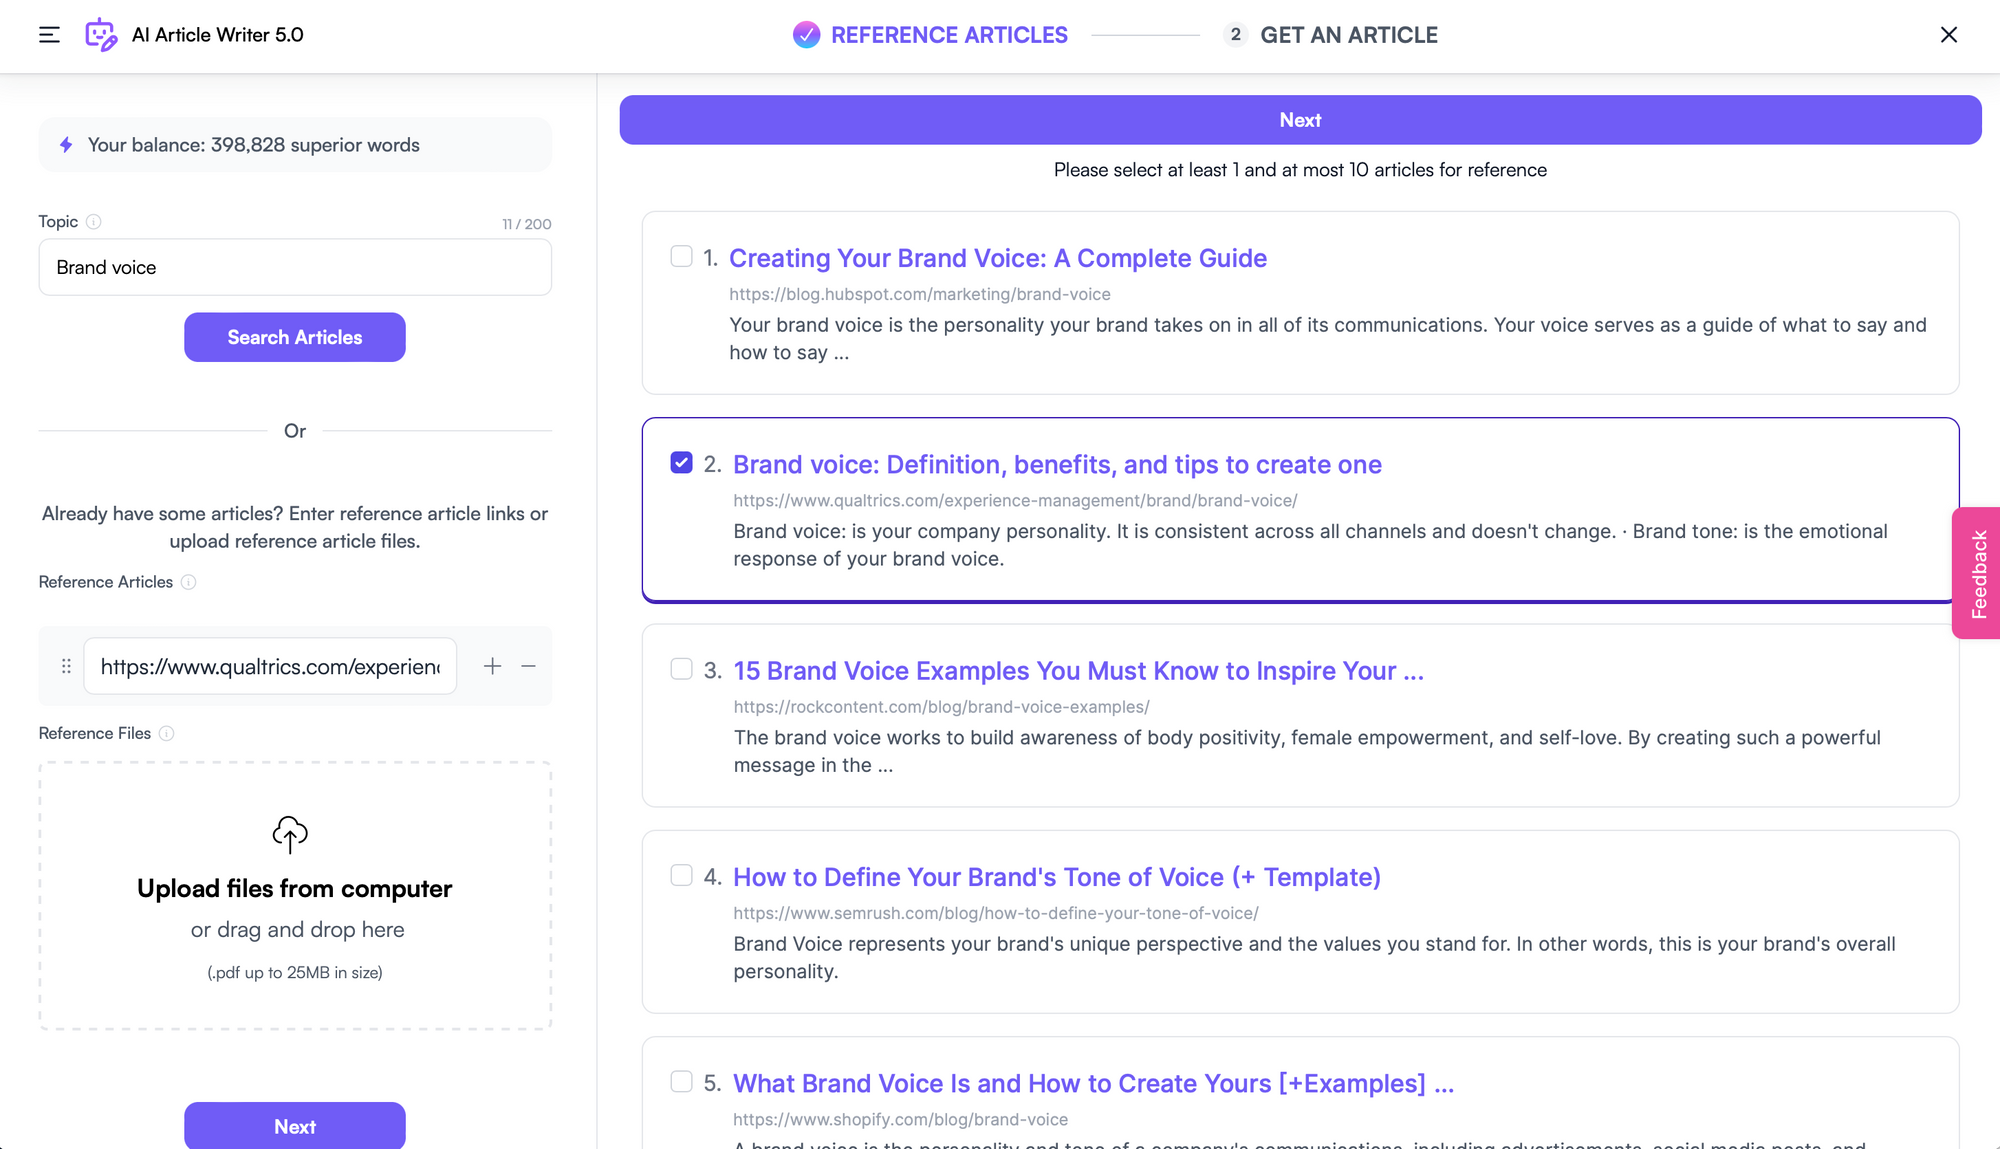Select the HubSpot Complete Guide article
This screenshot has height=1149, width=2000.
(x=682, y=256)
